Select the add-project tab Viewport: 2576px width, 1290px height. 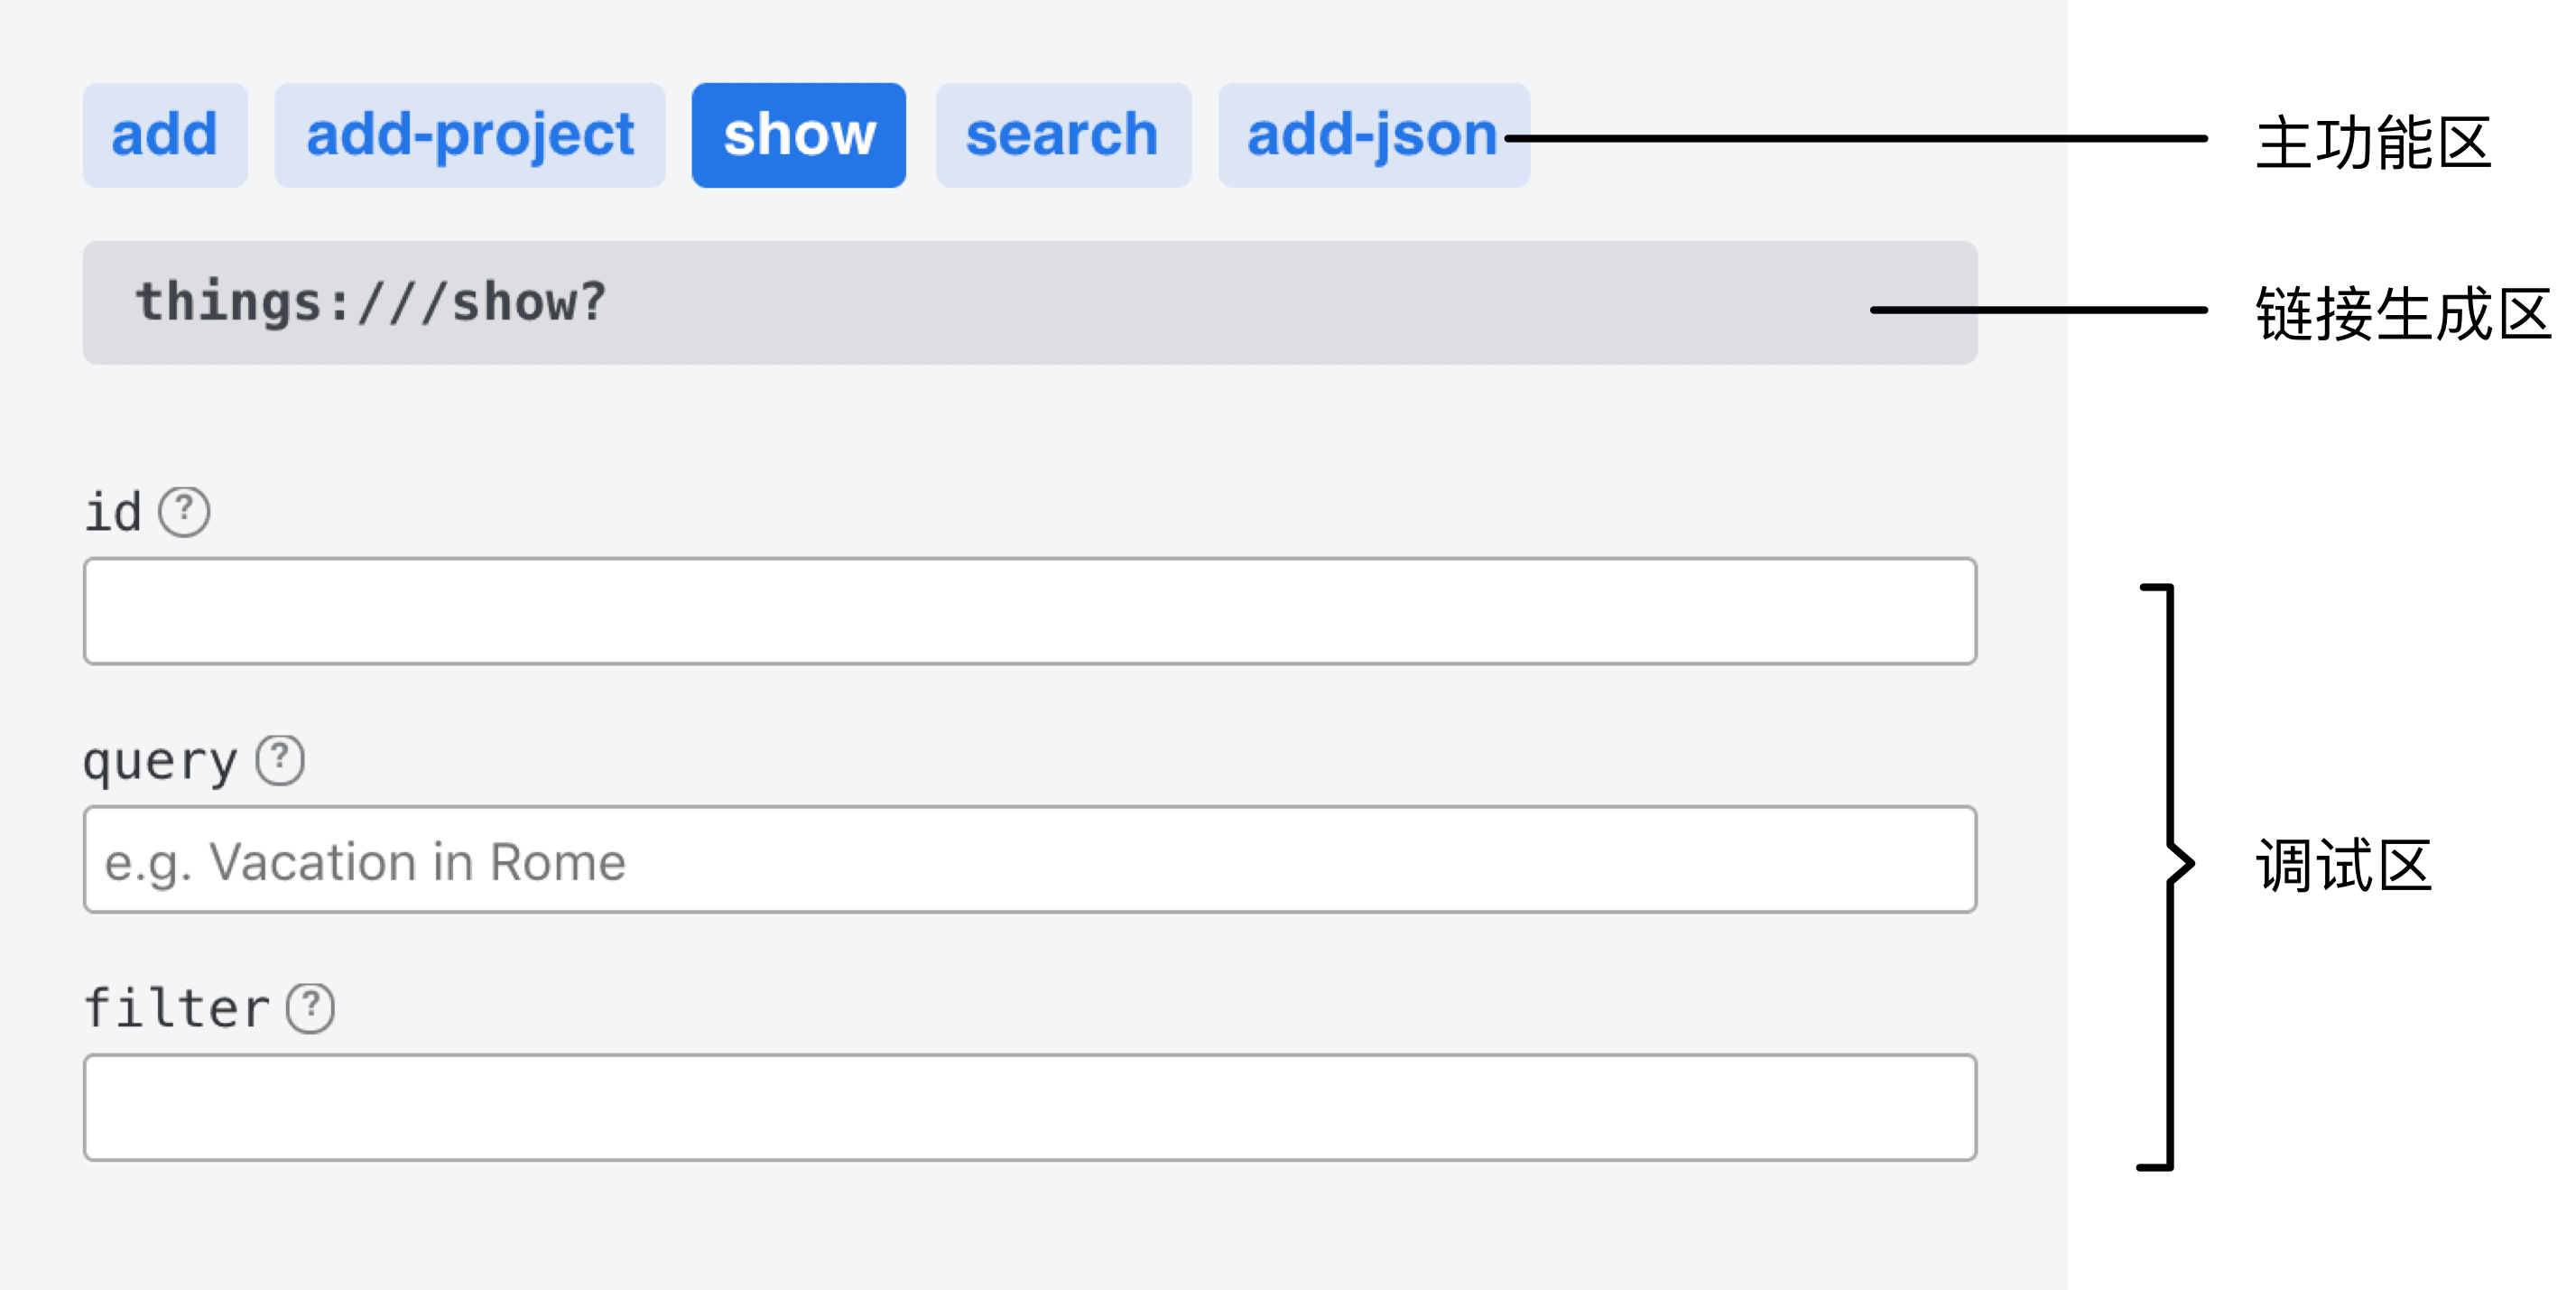pos(470,135)
